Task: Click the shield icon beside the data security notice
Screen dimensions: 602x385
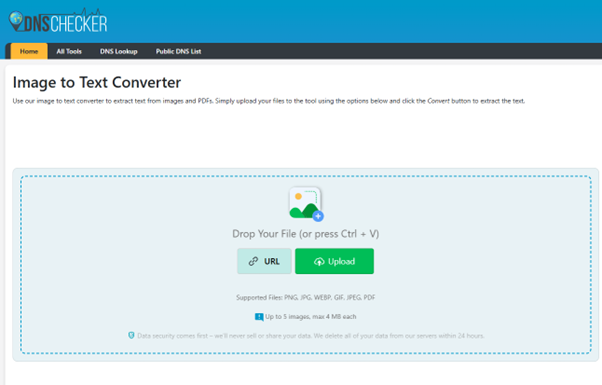Action: (131, 335)
